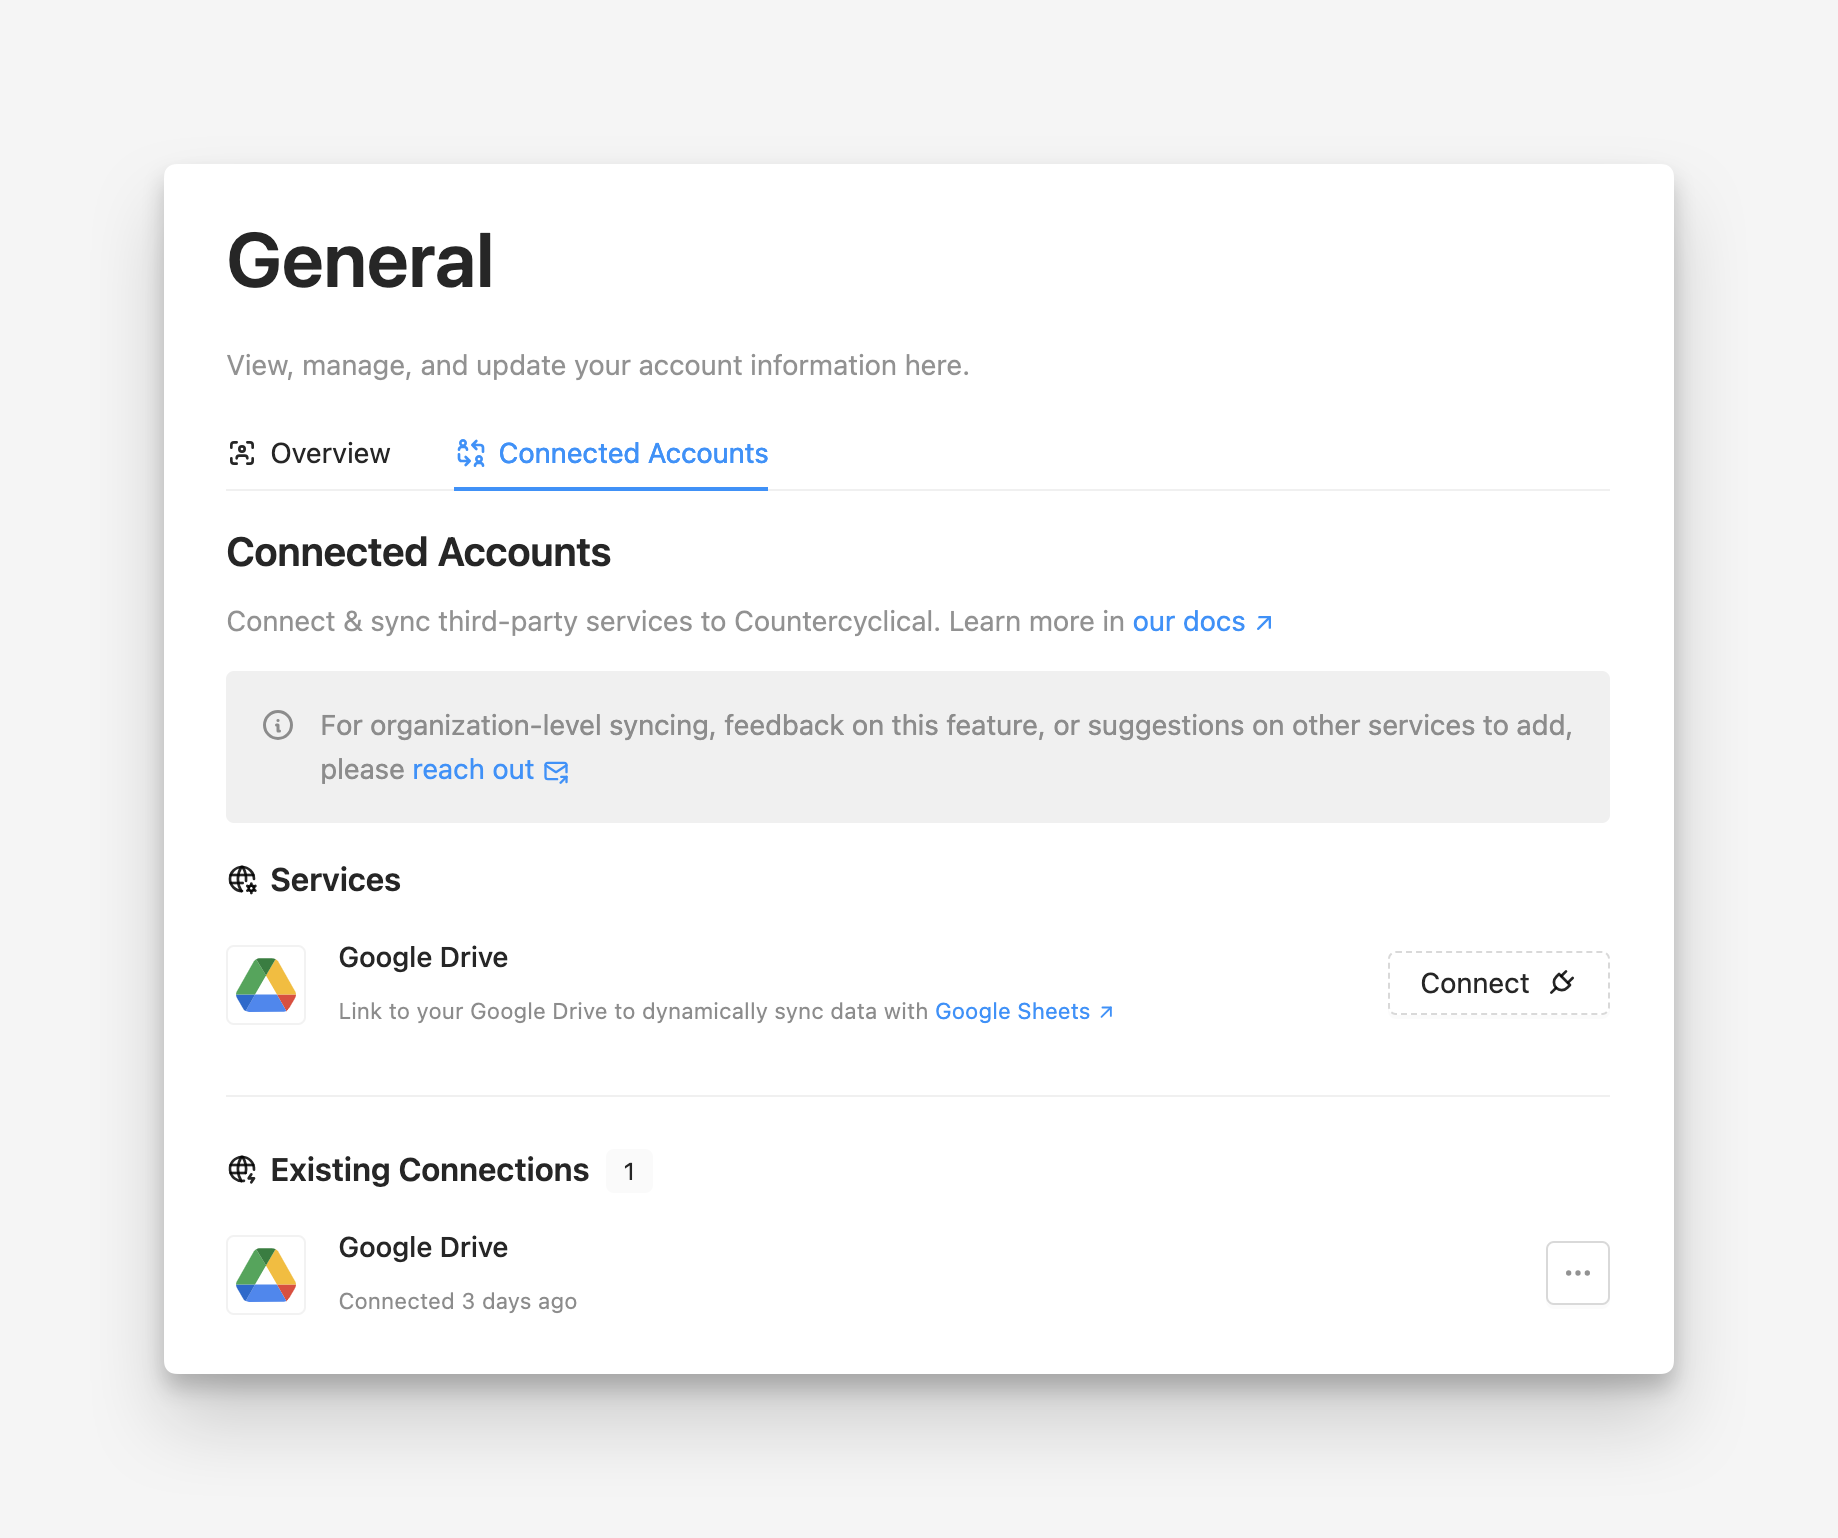Click the Overview tab face-scan icon

click(x=242, y=453)
